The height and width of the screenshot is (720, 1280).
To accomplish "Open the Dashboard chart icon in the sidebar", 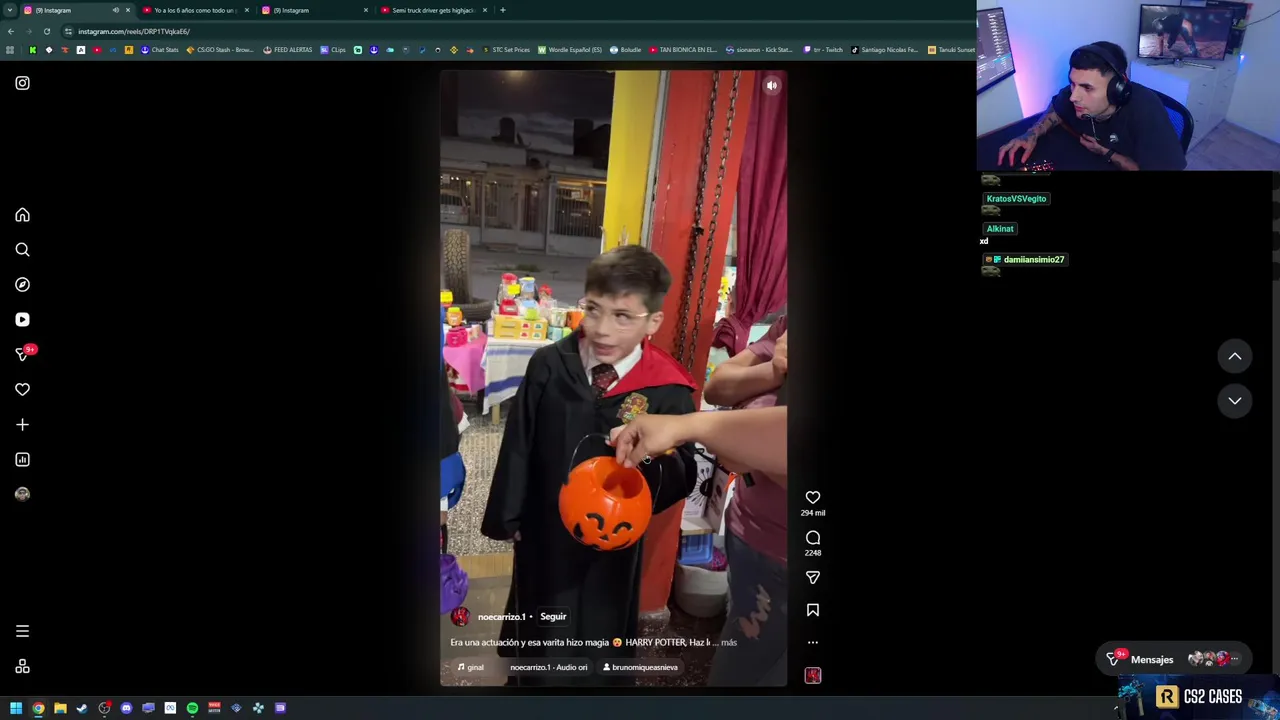I will click(22, 460).
